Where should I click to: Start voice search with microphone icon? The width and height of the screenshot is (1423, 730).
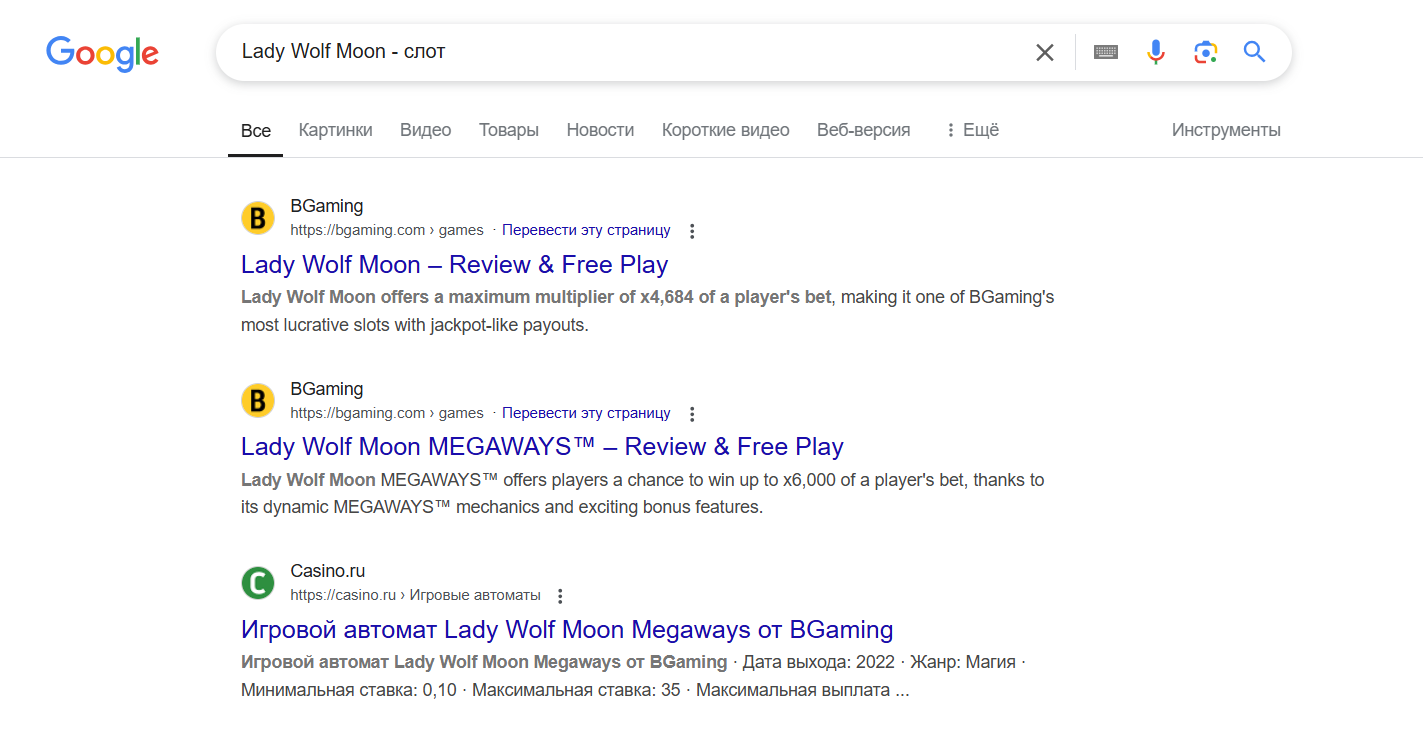point(1156,52)
